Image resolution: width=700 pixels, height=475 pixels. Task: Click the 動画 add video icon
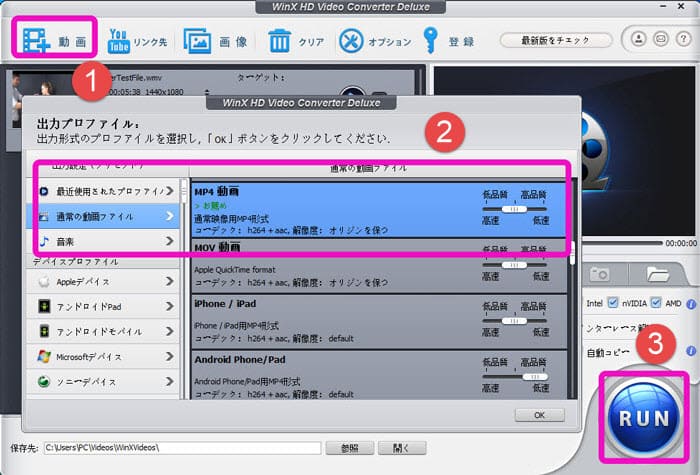click(x=36, y=41)
